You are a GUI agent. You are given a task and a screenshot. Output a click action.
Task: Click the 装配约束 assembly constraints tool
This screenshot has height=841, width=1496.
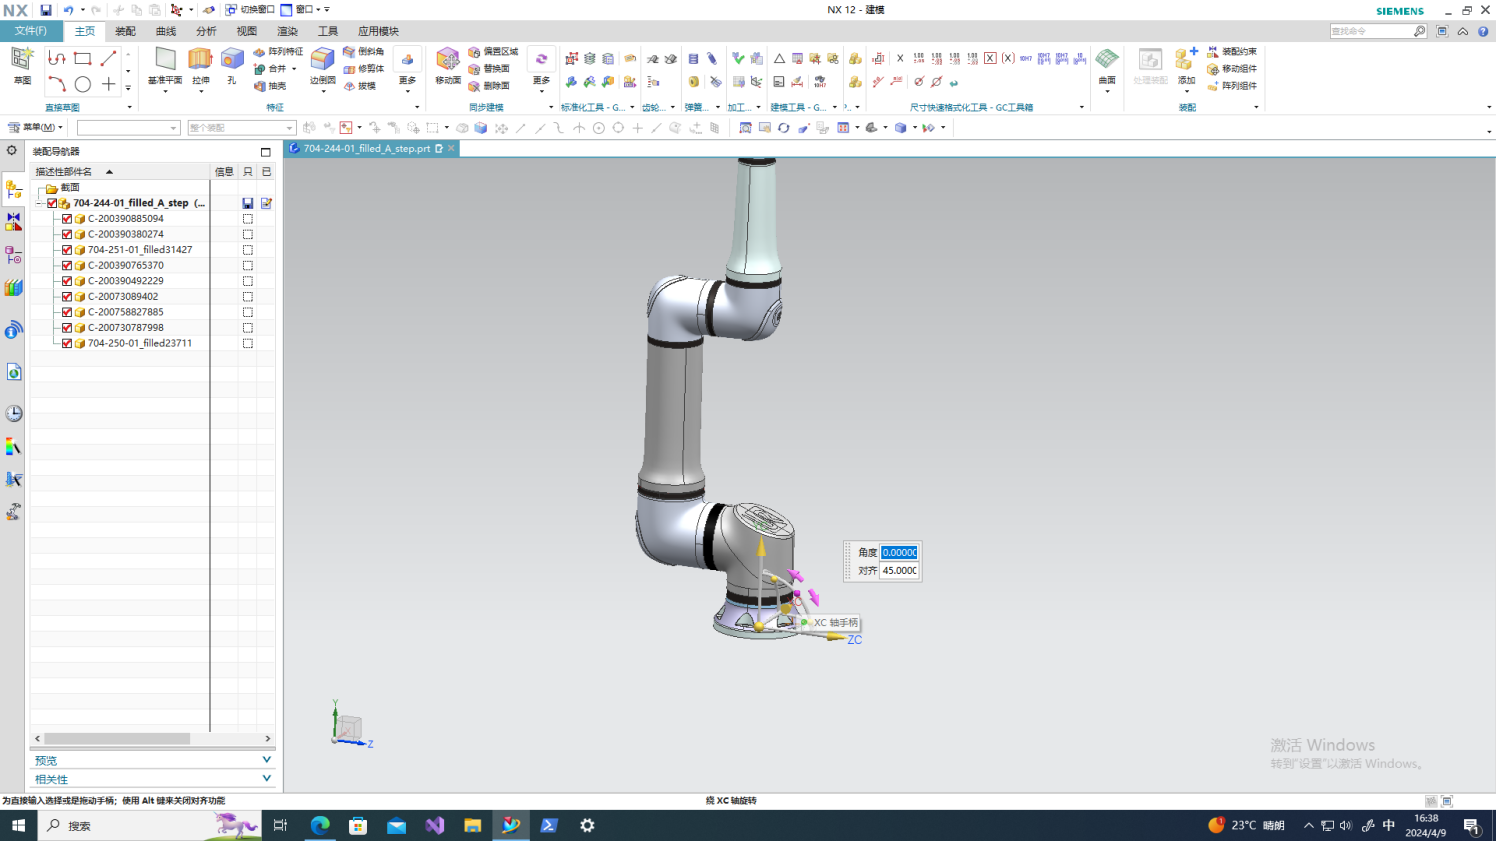[1231, 52]
